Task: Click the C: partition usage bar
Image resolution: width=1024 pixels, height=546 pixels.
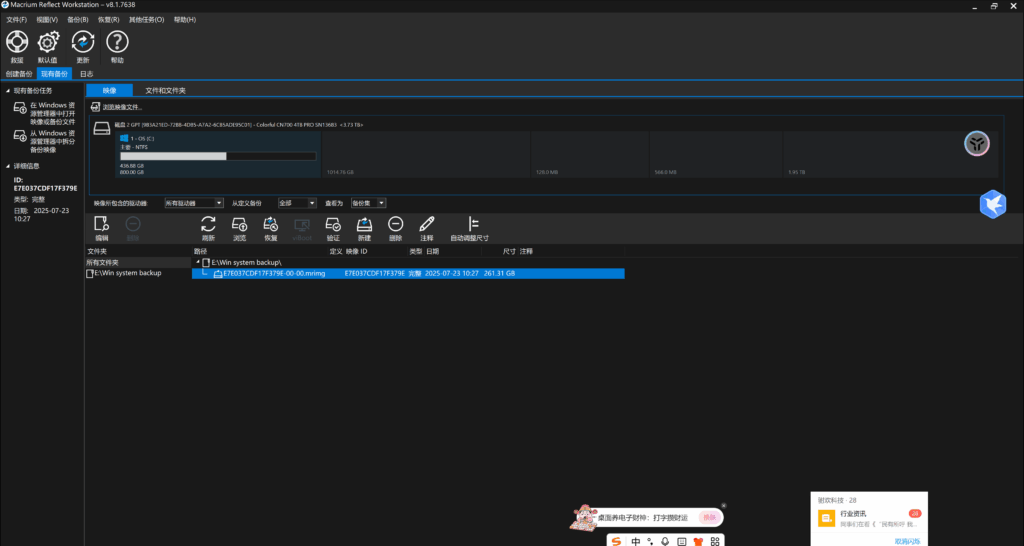Action: tap(218, 156)
